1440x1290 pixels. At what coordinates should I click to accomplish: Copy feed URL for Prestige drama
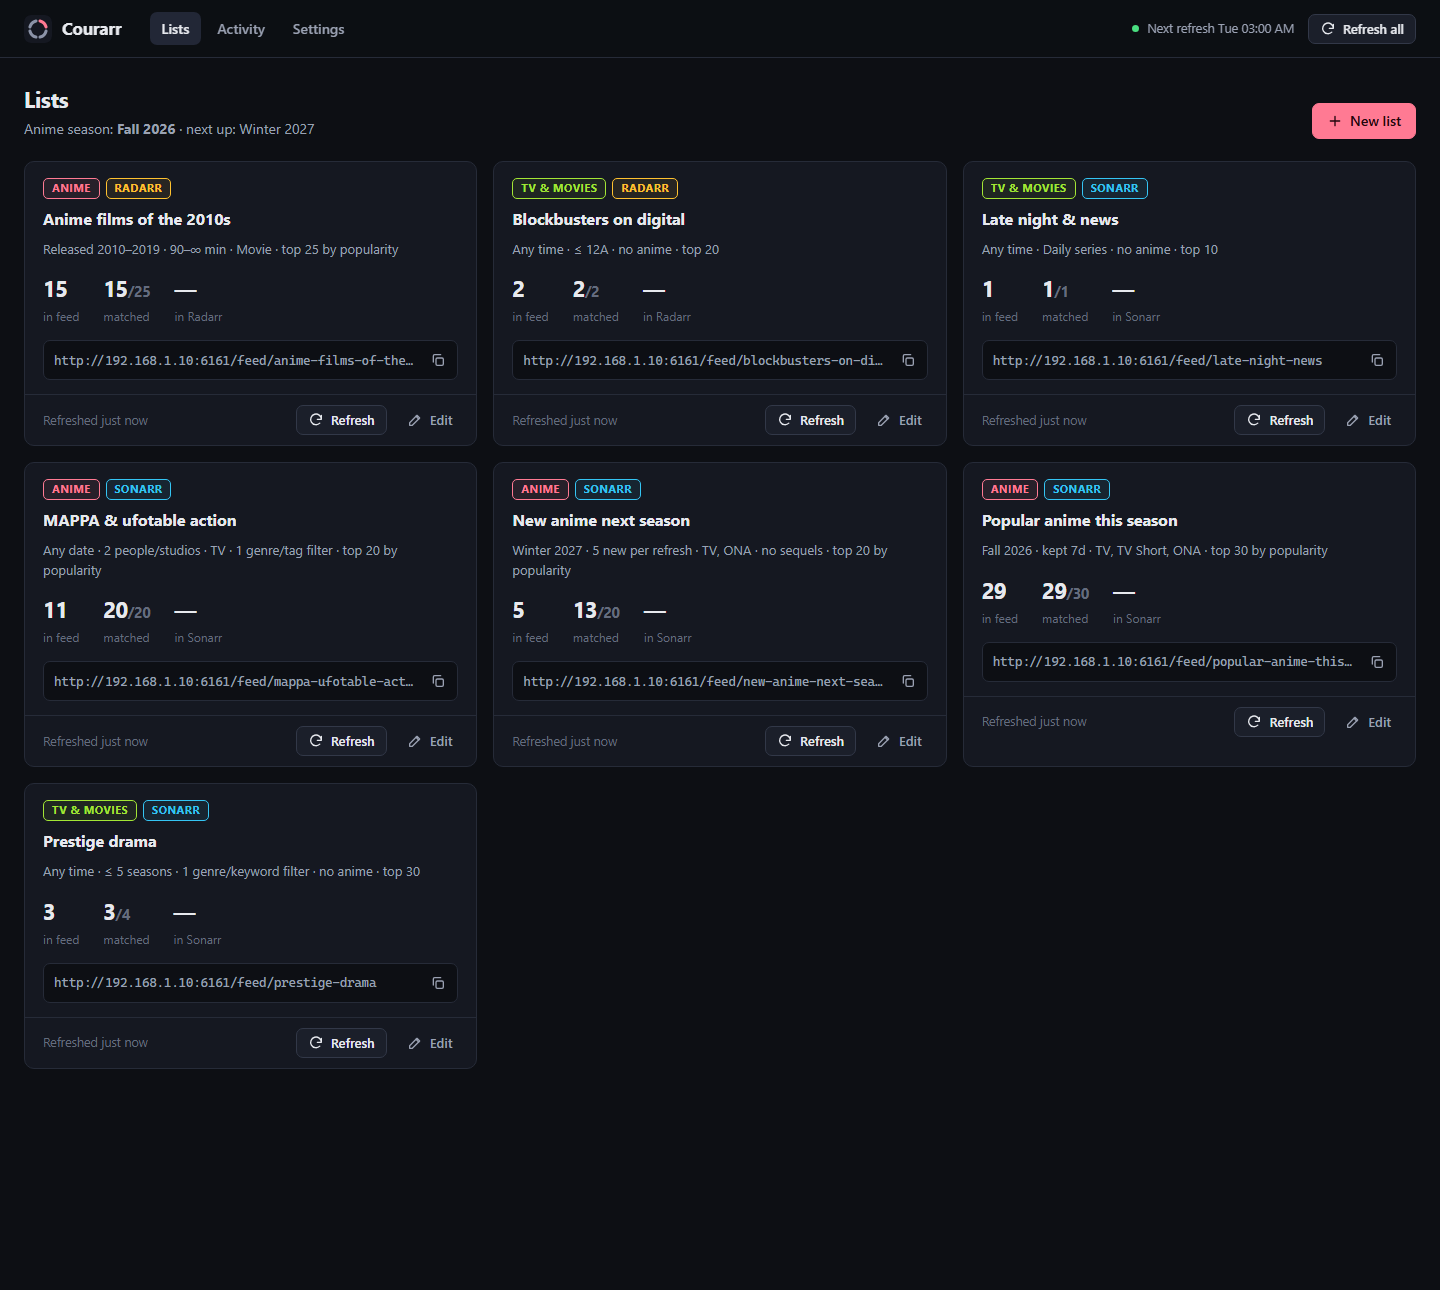[x=438, y=983]
